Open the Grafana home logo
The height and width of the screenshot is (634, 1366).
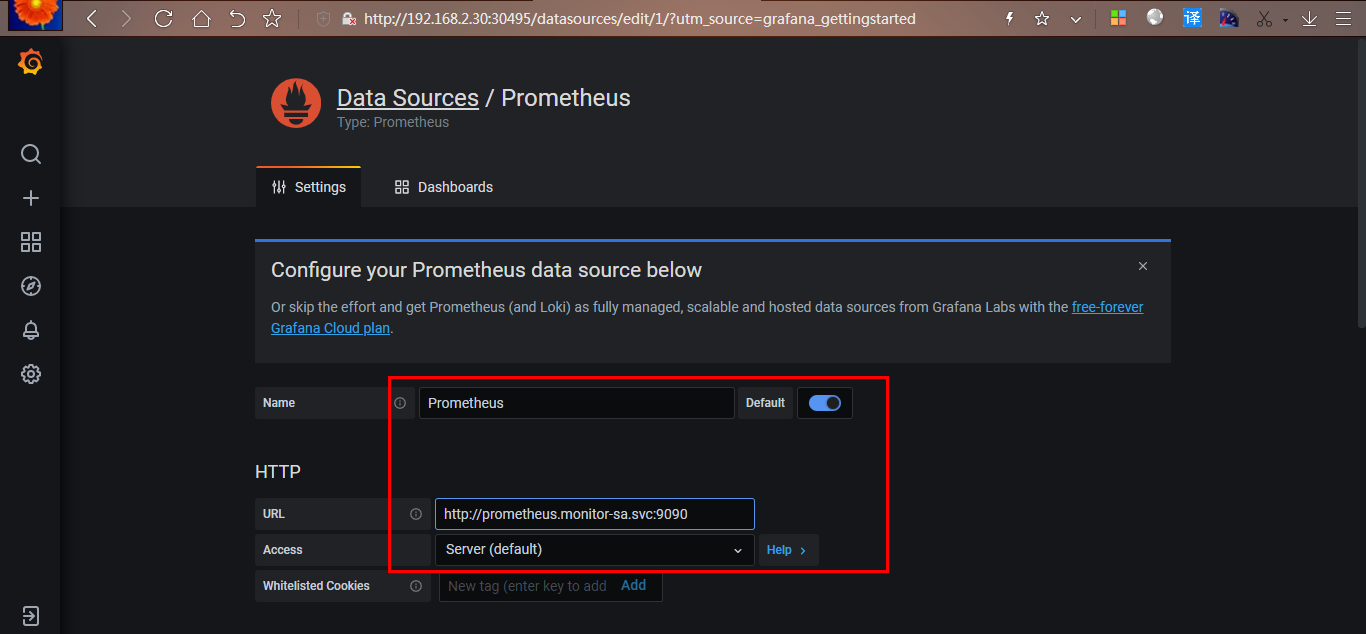click(30, 63)
